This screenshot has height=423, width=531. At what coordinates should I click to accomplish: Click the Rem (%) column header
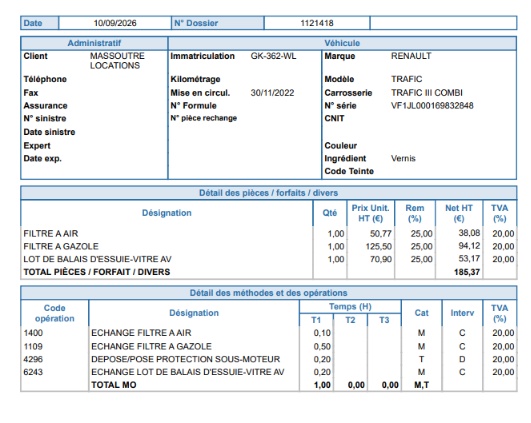pyautogui.click(x=415, y=213)
